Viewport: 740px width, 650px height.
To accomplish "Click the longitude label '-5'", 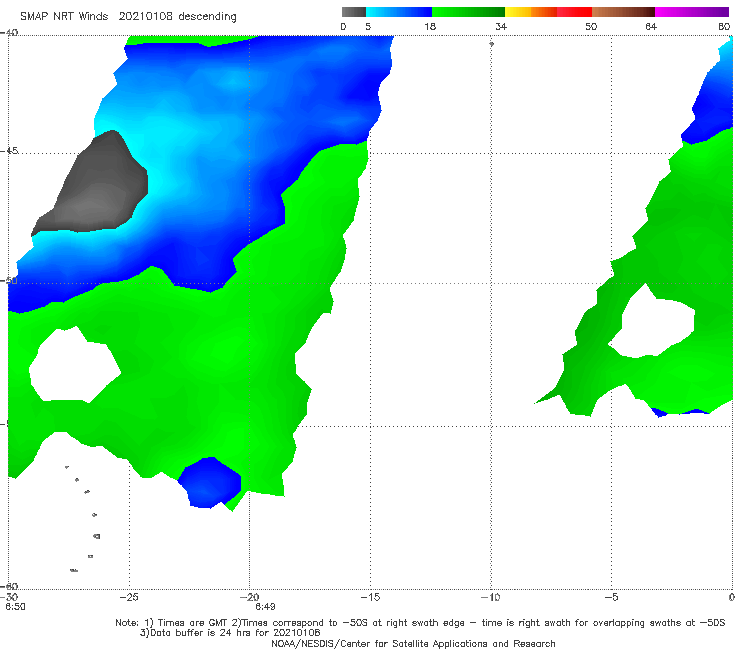I will tap(611, 597).
